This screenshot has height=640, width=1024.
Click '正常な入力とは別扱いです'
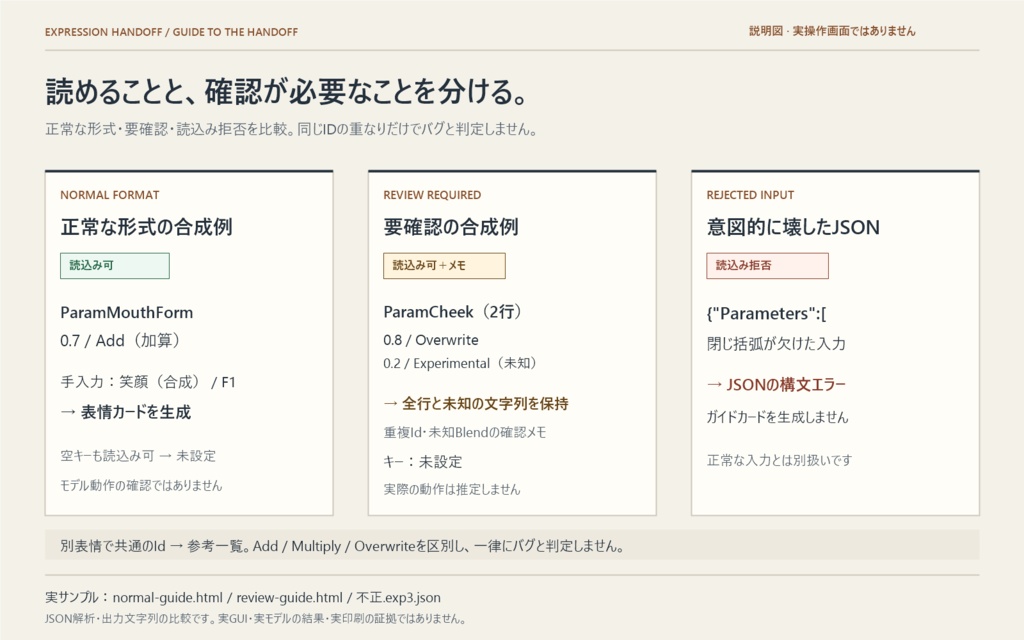tap(779, 460)
